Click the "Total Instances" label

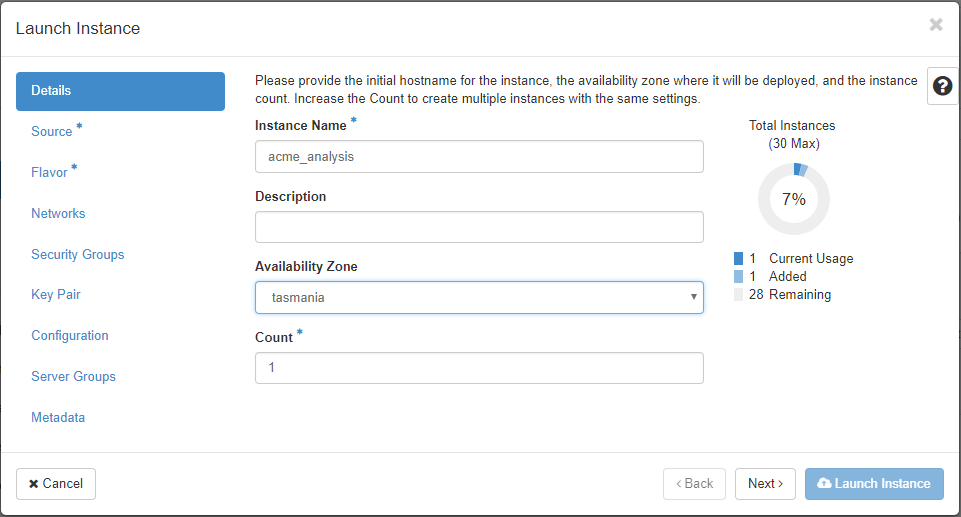792,126
